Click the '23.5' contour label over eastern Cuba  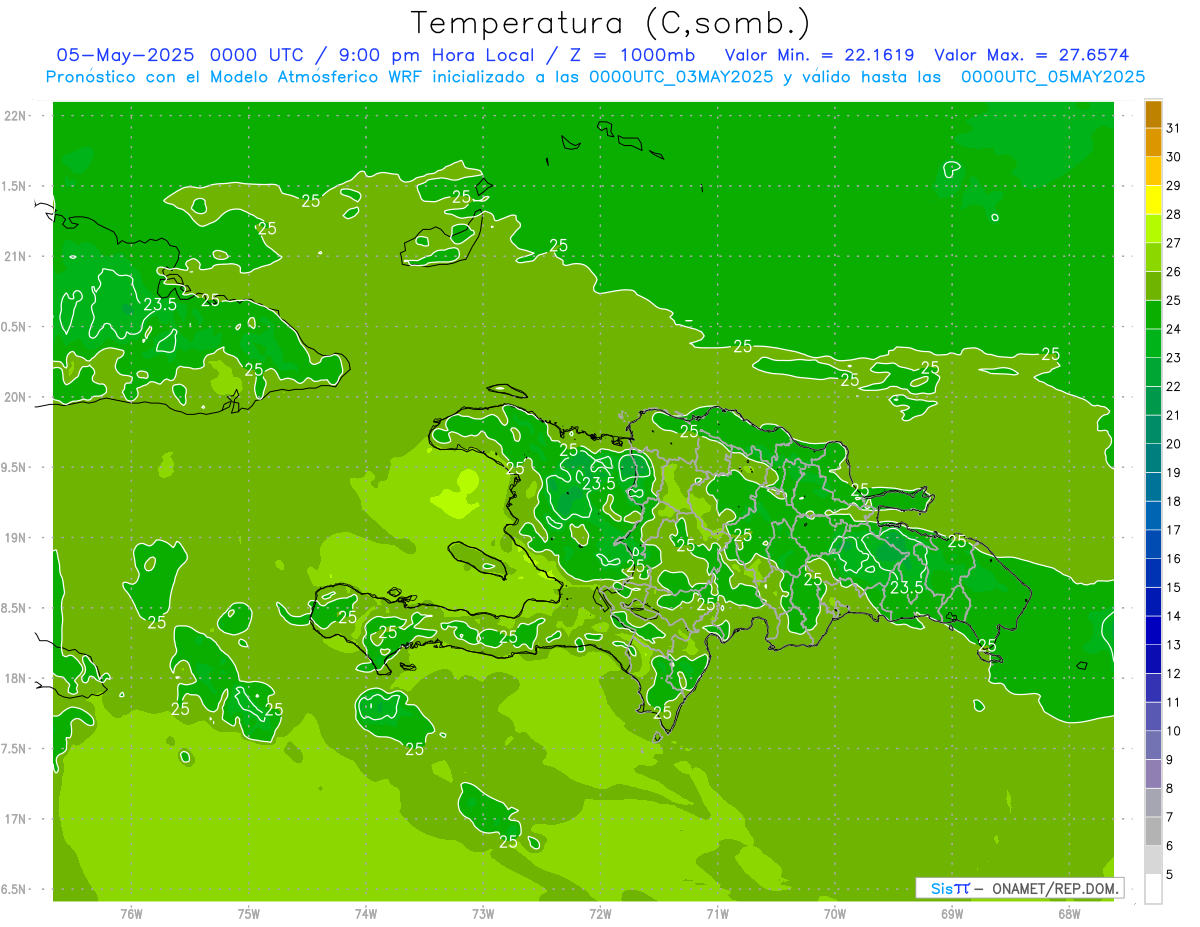click(x=160, y=305)
